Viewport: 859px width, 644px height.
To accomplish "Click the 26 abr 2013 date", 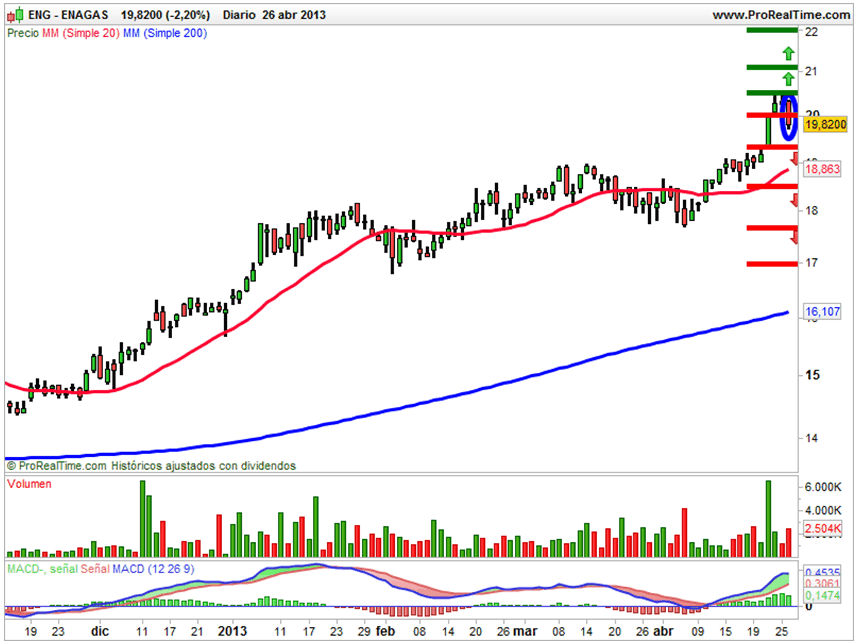I will (294, 15).
